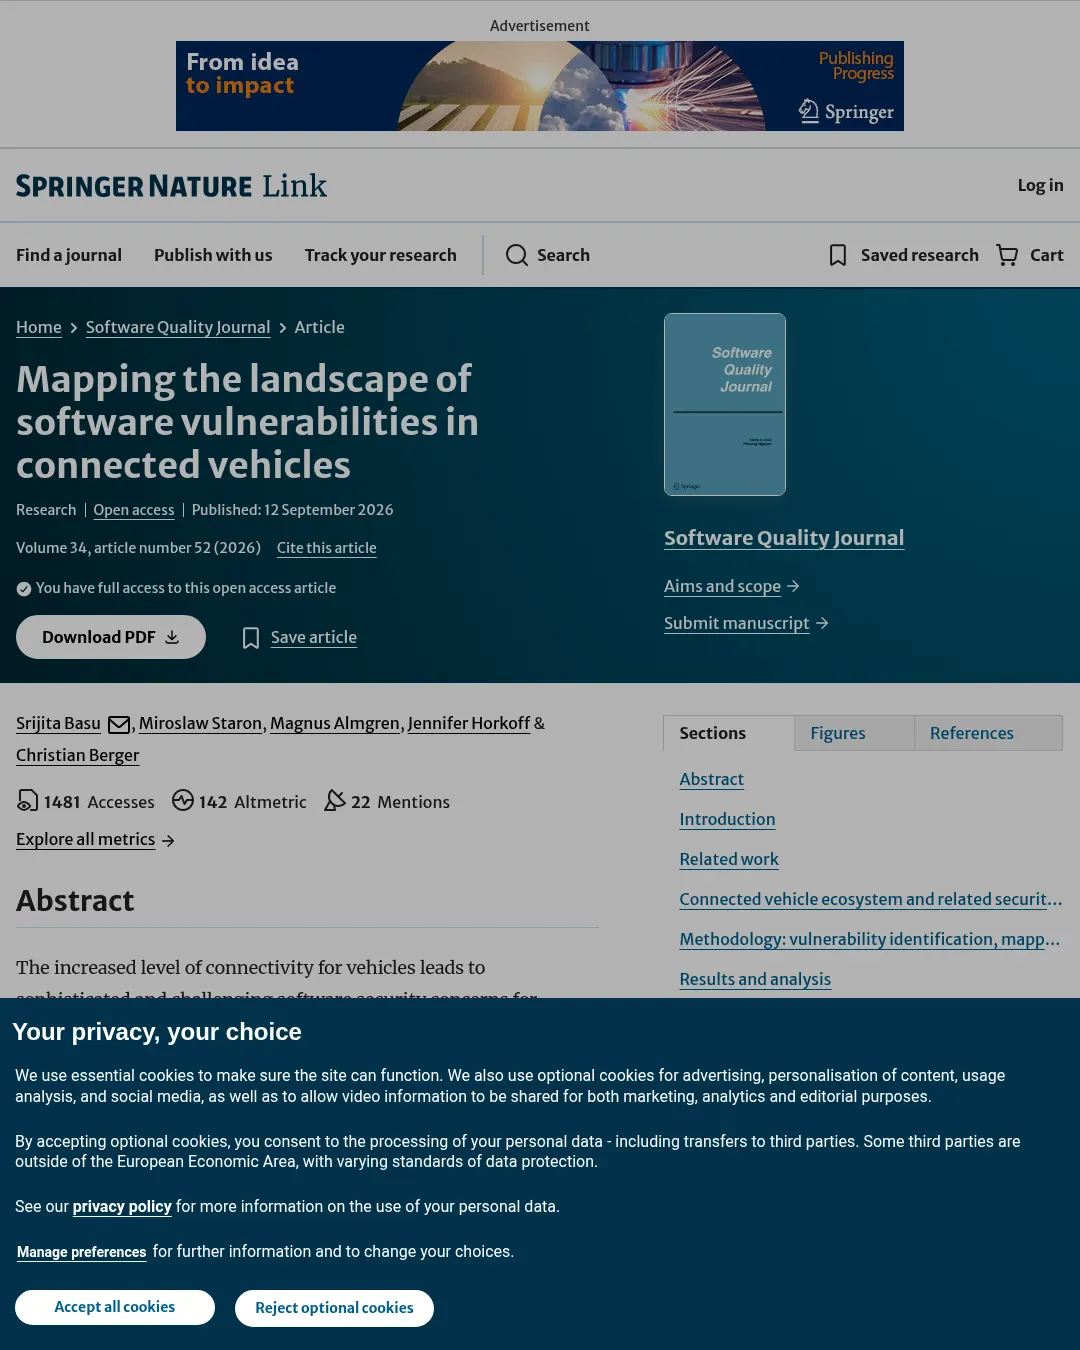1080x1350 pixels.
Task: Switch to the Figures tab
Action: [854, 733]
